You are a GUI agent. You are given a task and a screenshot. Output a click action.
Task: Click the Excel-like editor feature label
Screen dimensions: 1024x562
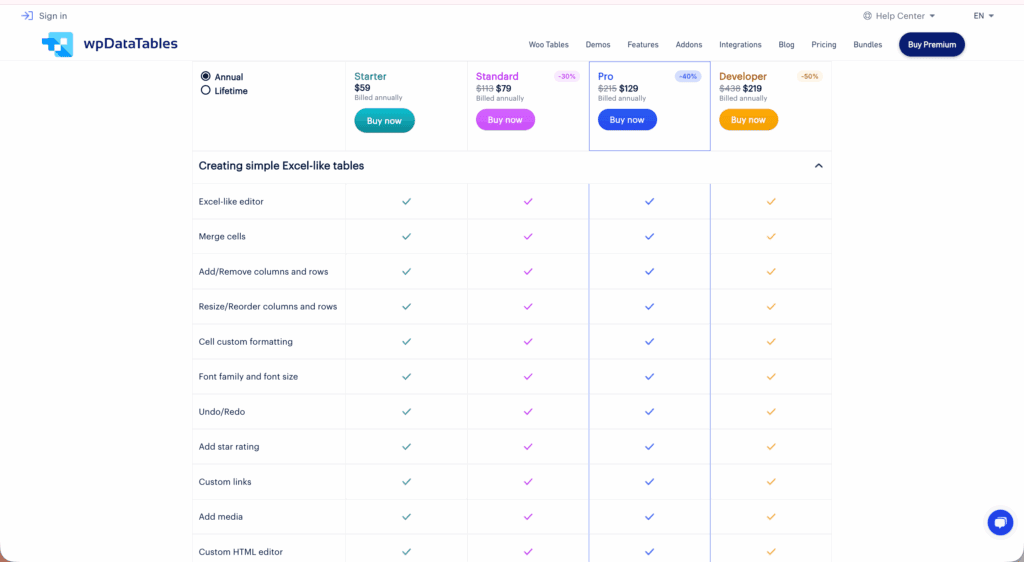(231, 202)
